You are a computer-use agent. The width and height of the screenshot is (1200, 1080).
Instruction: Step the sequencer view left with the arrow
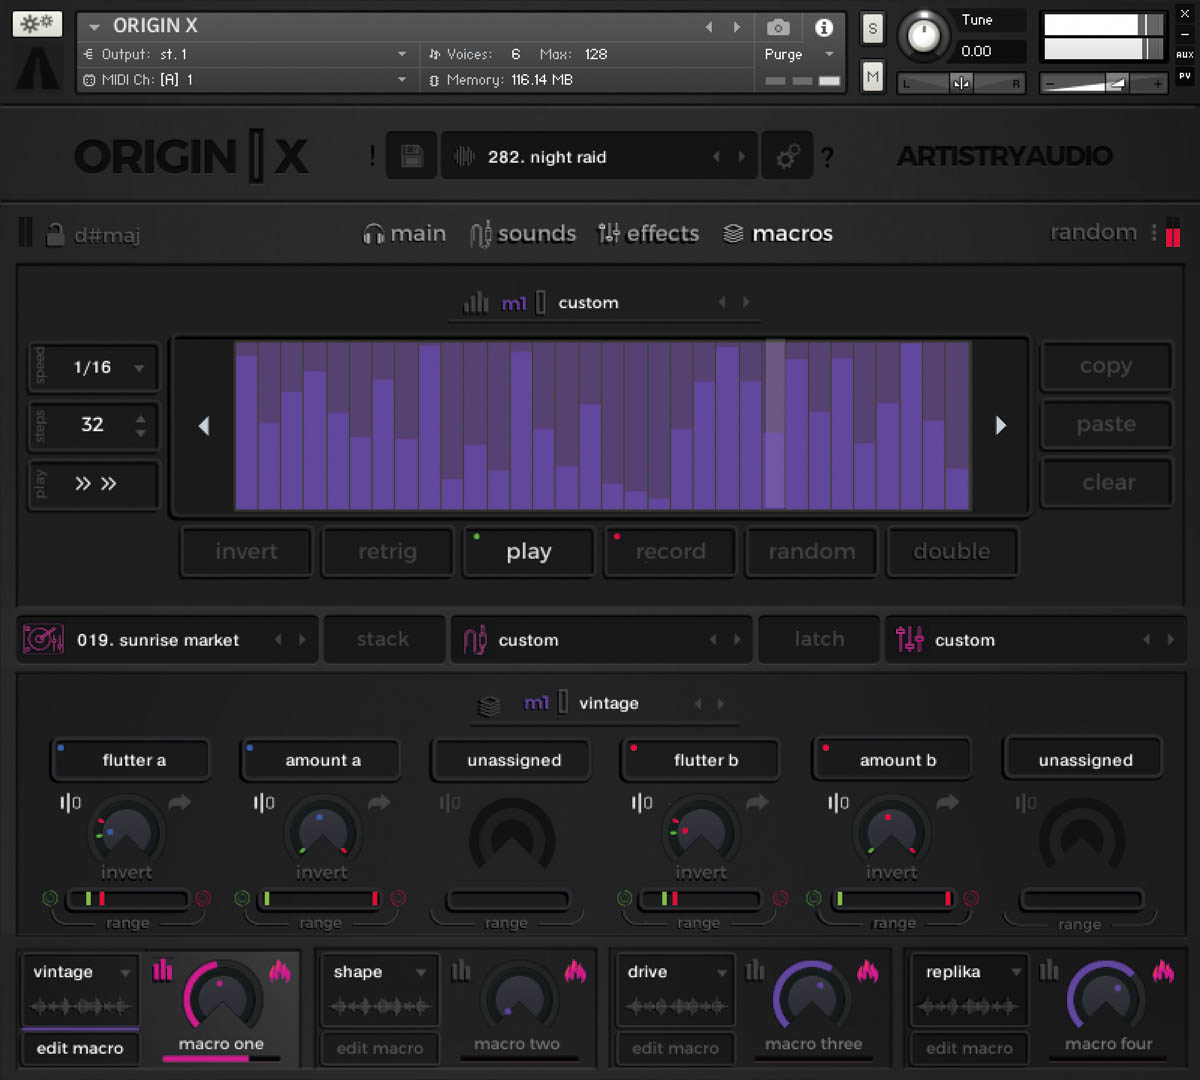(204, 426)
